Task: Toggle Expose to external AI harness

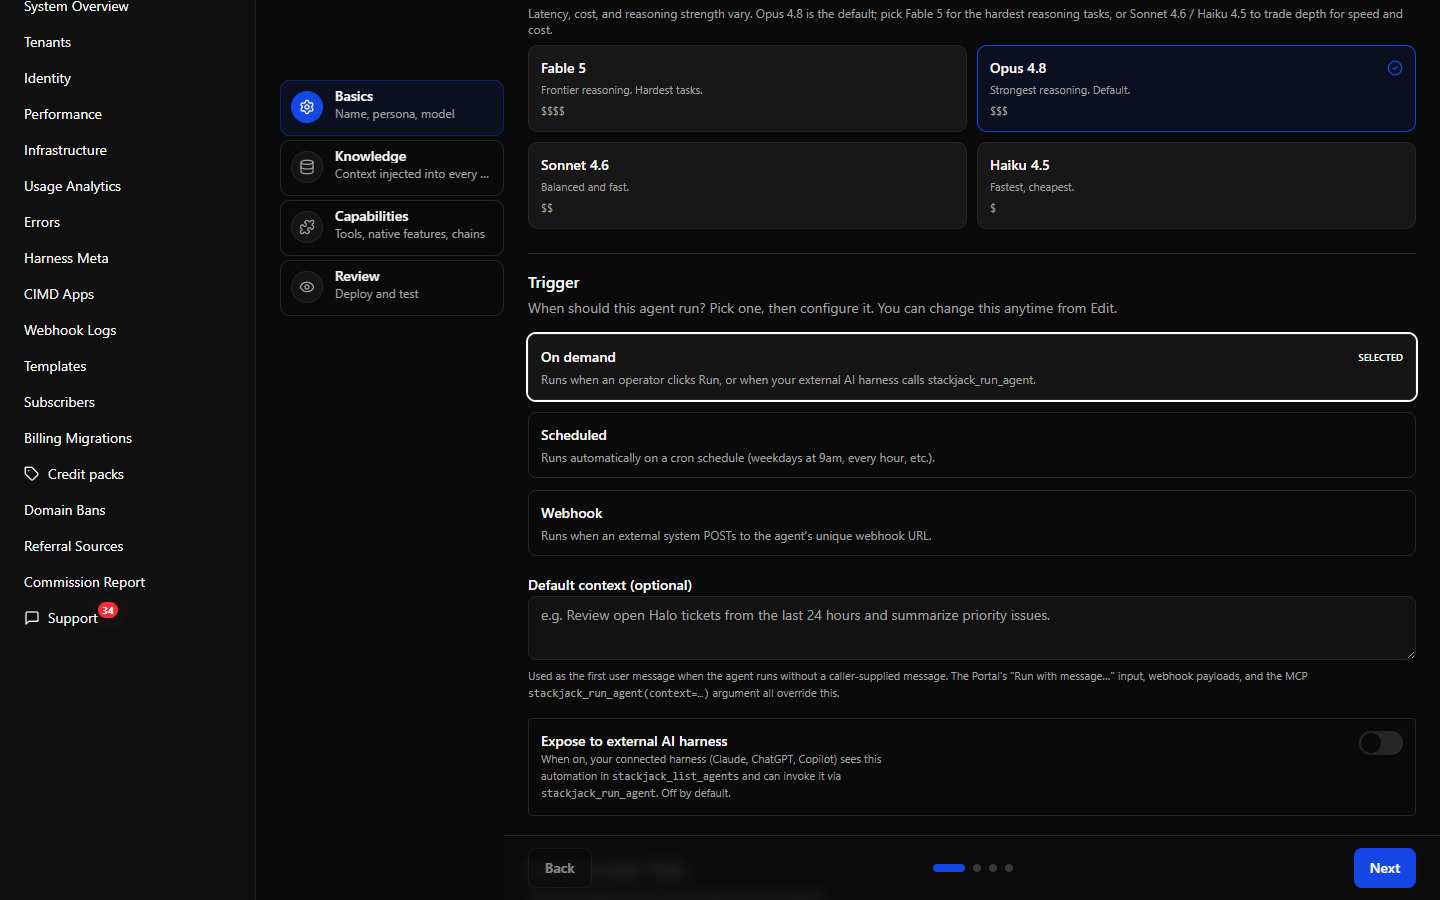Action: pos(1381,743)
